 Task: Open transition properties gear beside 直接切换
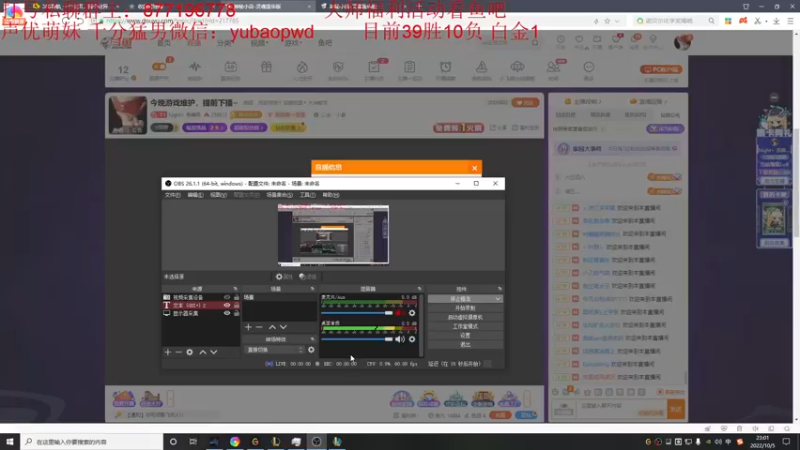311,350
